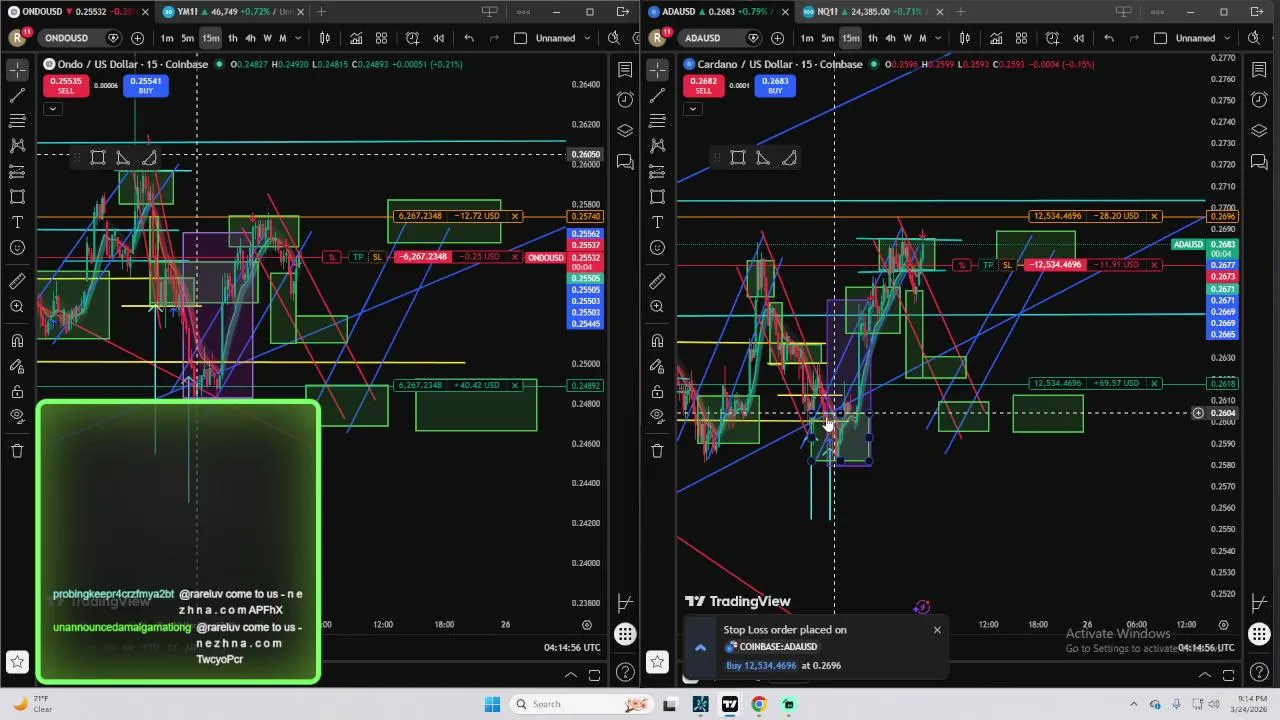Viewport: 1280px width, 720px height.
Task: Expand the bottom panel chevron in ADAUSD window
Action: (x=1205, y=675)
